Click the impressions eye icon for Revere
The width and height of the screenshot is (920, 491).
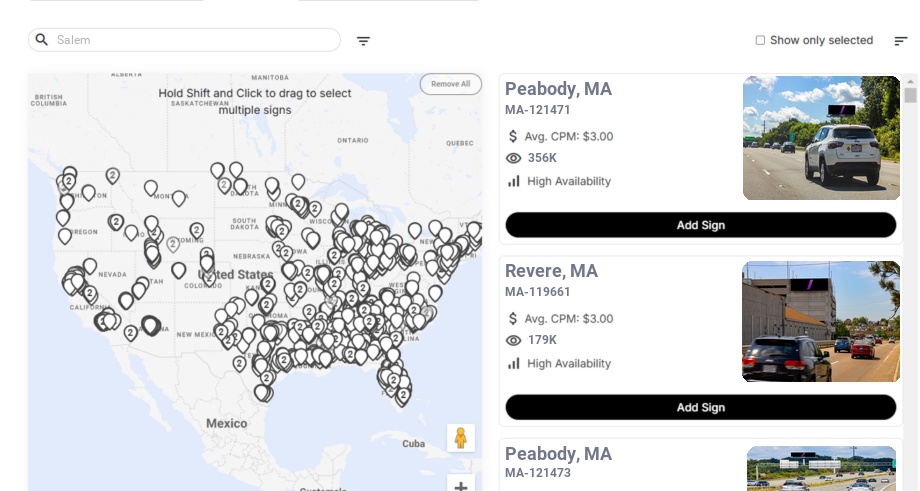pyautogui.click(x=514, y=340)
